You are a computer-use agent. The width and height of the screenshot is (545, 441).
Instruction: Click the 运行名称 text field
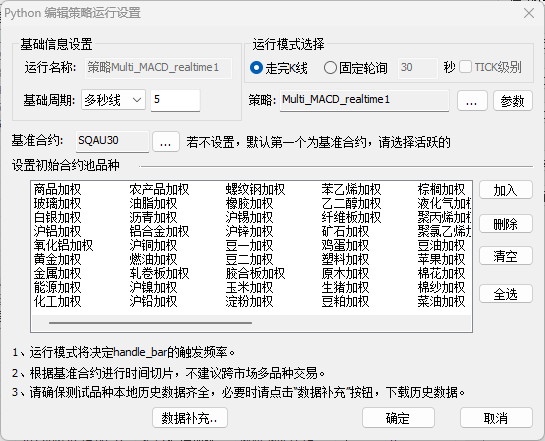point(158,67)
